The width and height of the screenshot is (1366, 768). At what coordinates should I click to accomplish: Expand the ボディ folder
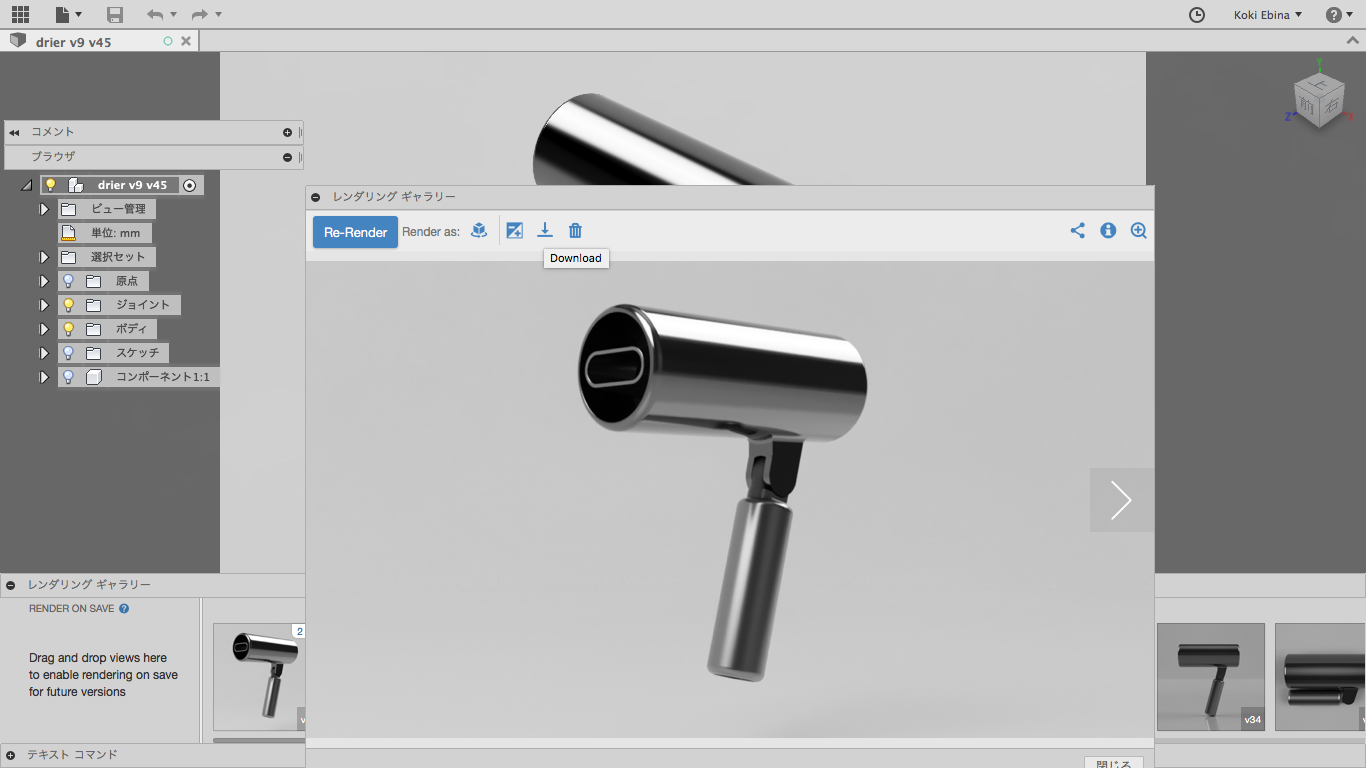(44, 329)
